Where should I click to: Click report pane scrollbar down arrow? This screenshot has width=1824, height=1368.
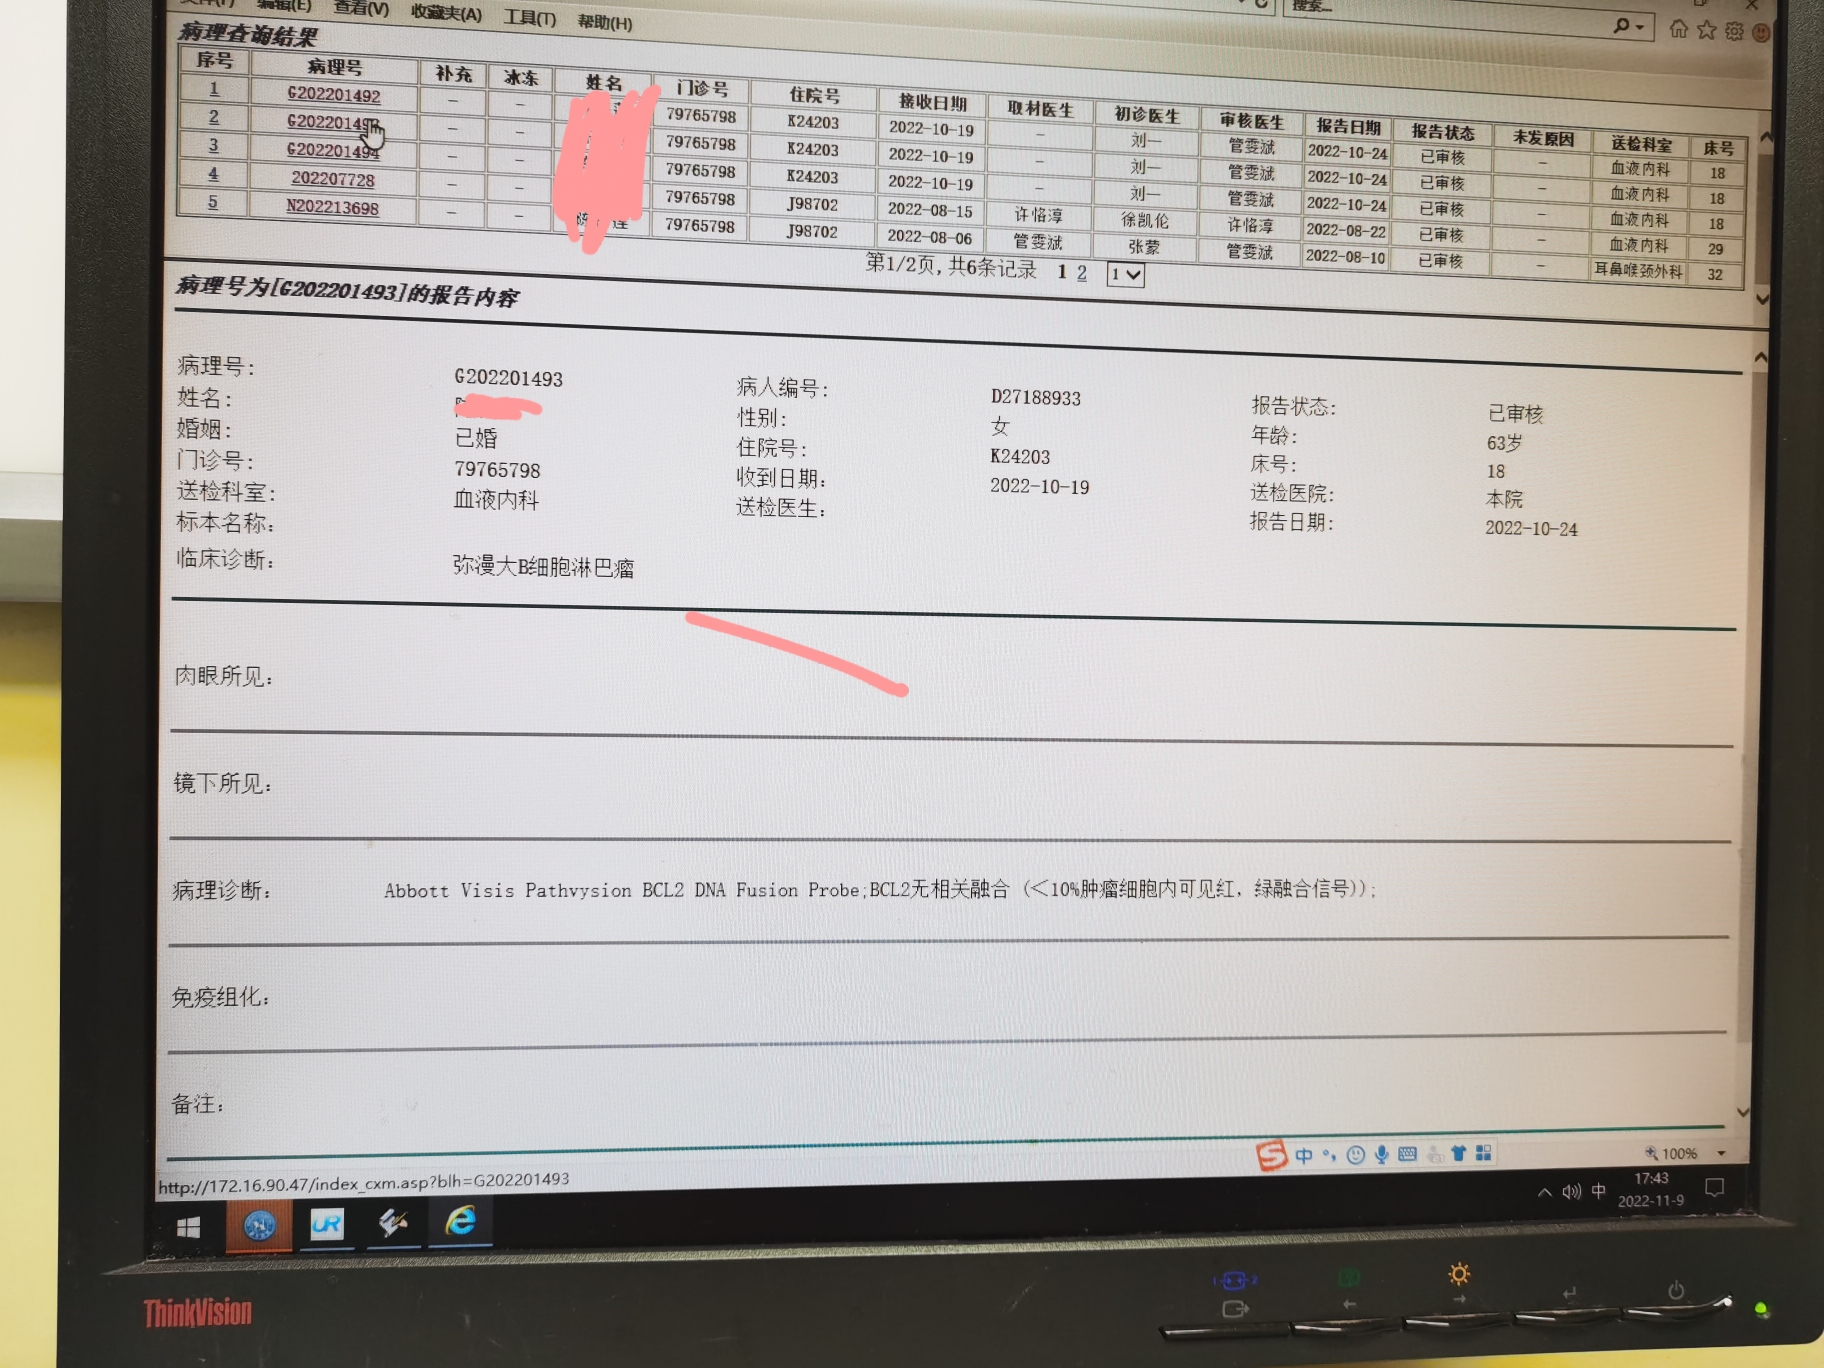[1744, 1112]
